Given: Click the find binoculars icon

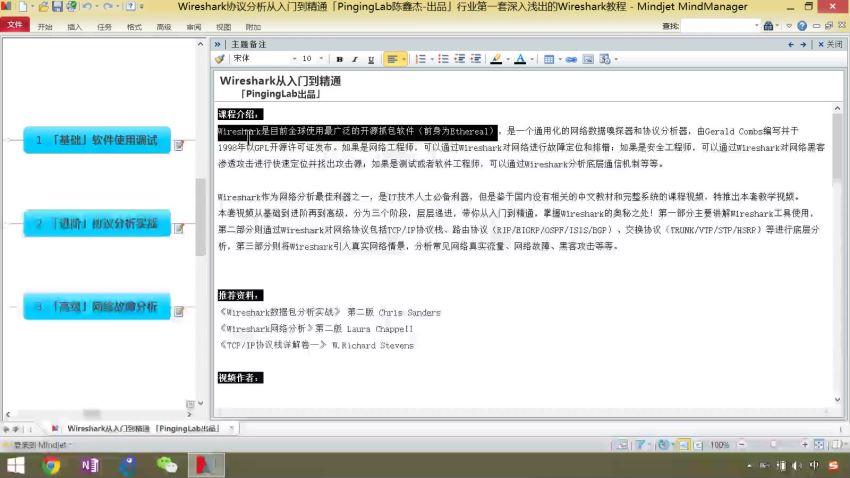Looking at the screenshot, I should point(768,25).
